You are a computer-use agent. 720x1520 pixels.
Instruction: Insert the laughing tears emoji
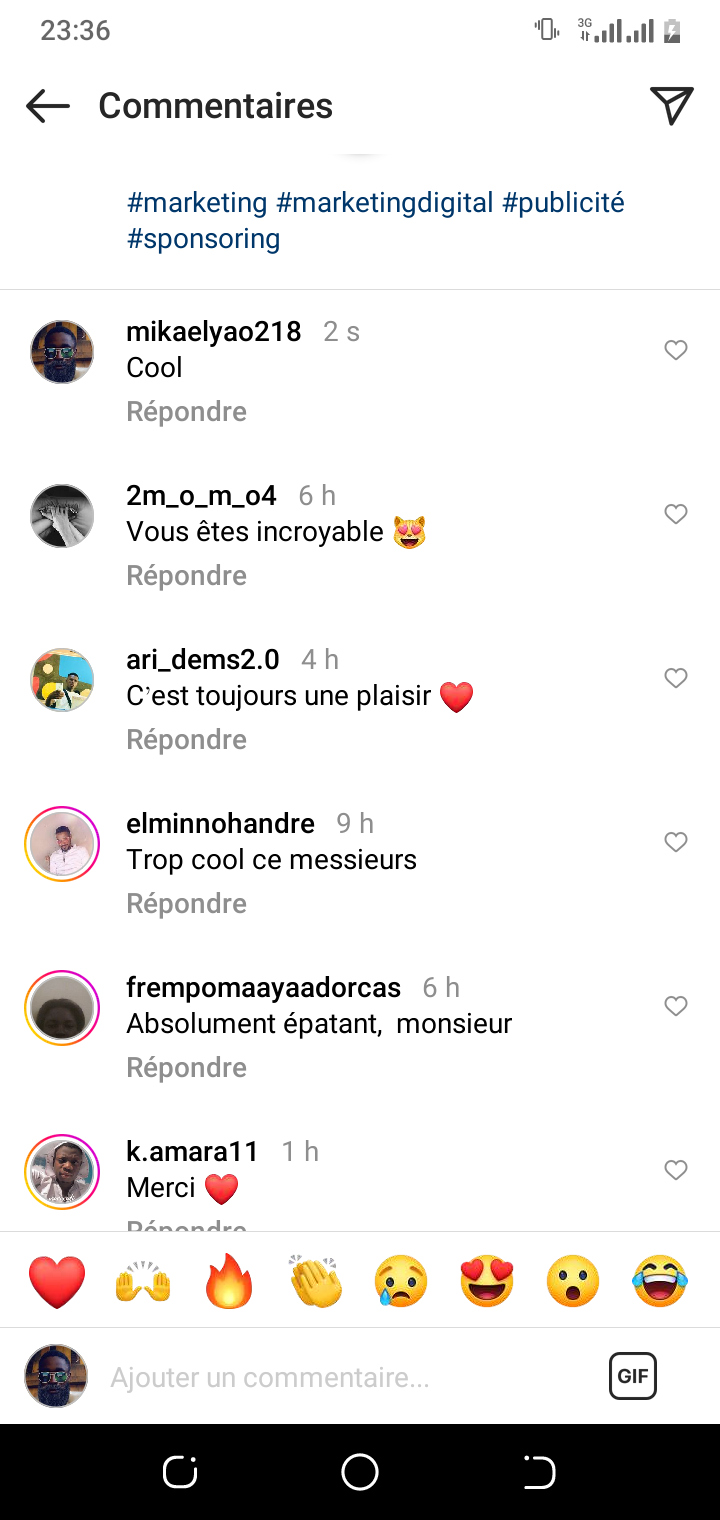click(660, 1281)
